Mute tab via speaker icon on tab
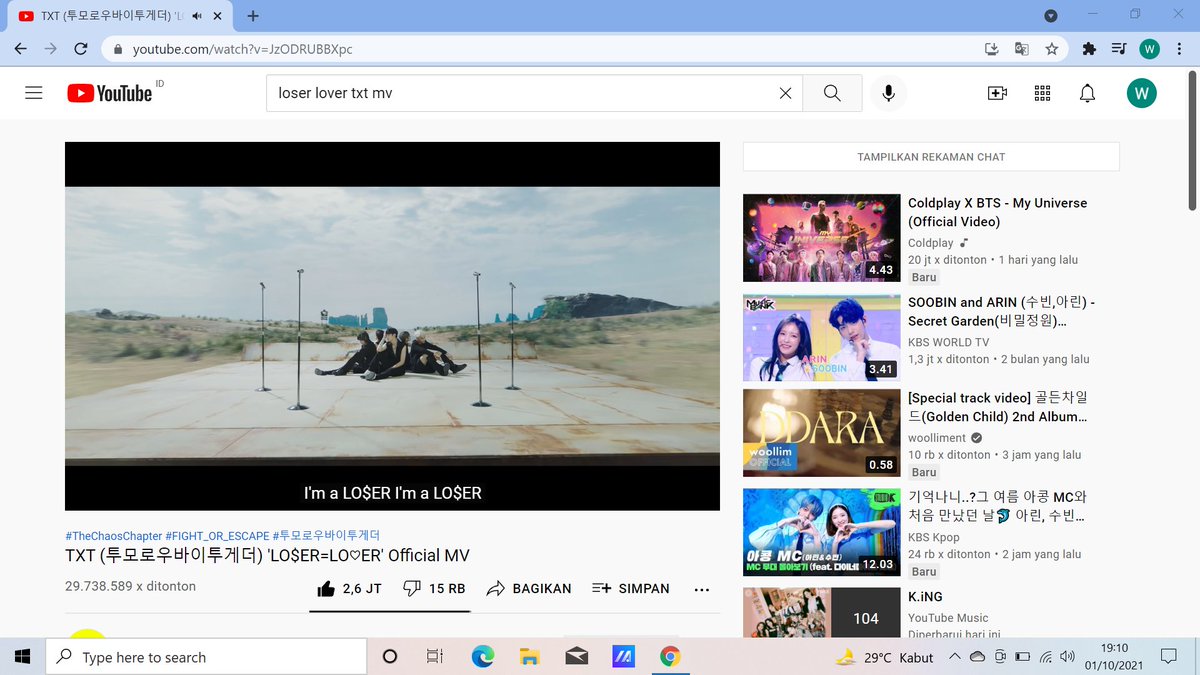This screenshot has height=675, width=1200. click(x=197, y=16)
